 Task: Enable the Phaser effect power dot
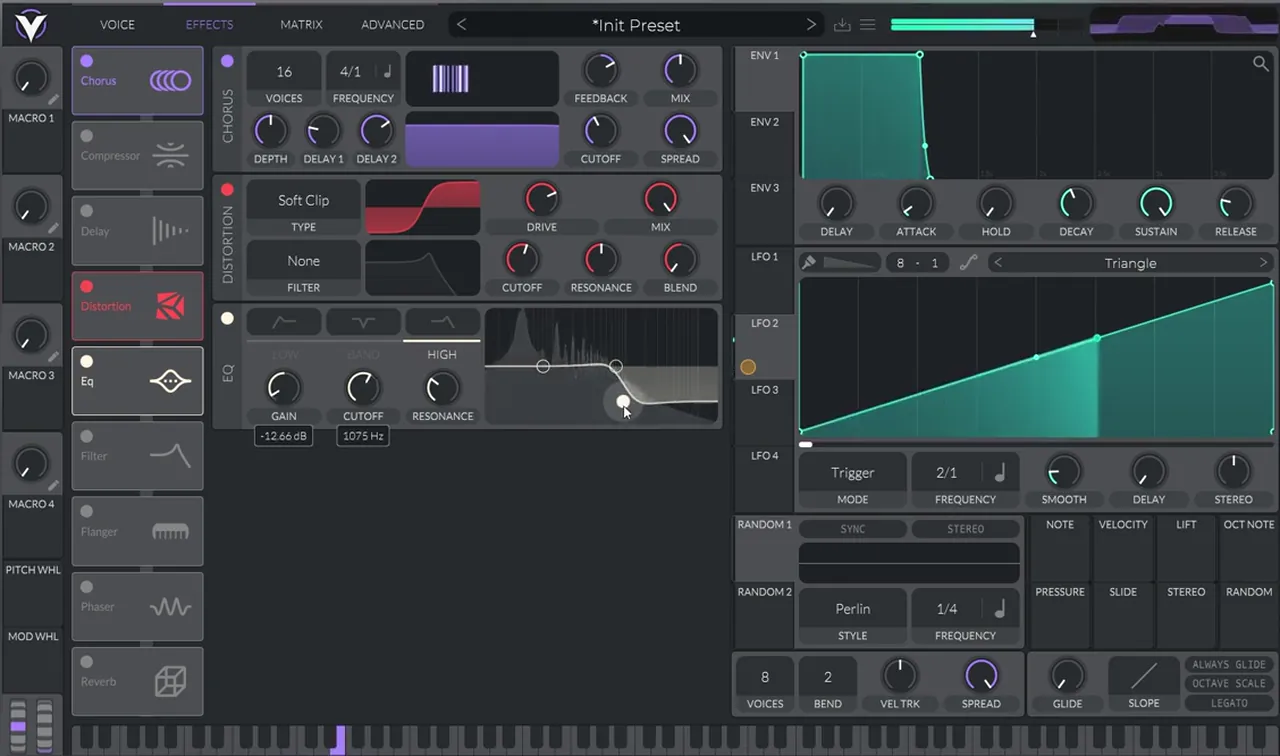(86, 587)
